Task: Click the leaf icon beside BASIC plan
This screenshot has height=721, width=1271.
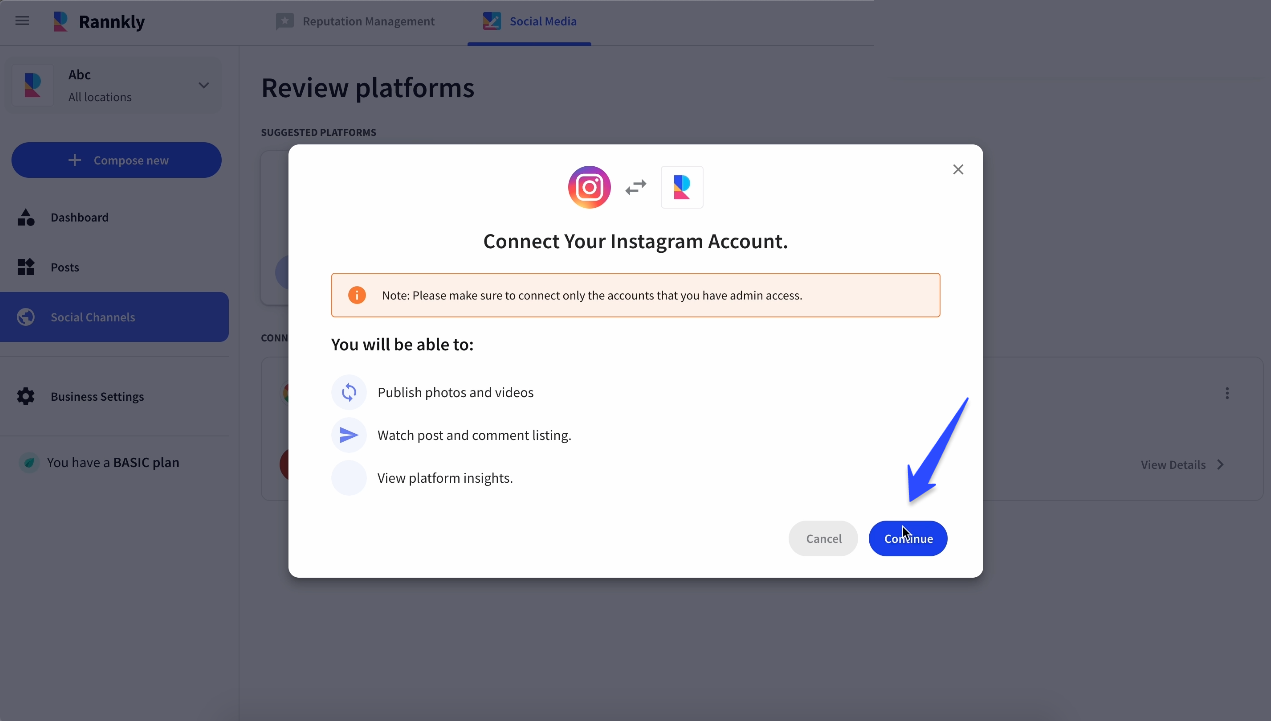Action: click(x=29, y=462)
